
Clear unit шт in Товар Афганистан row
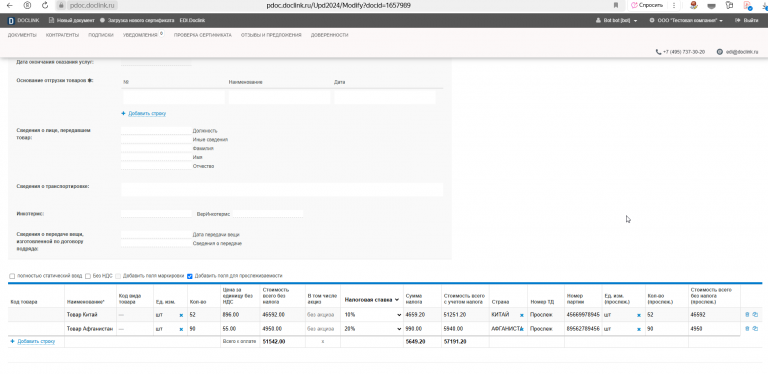[x=181, y=329]
